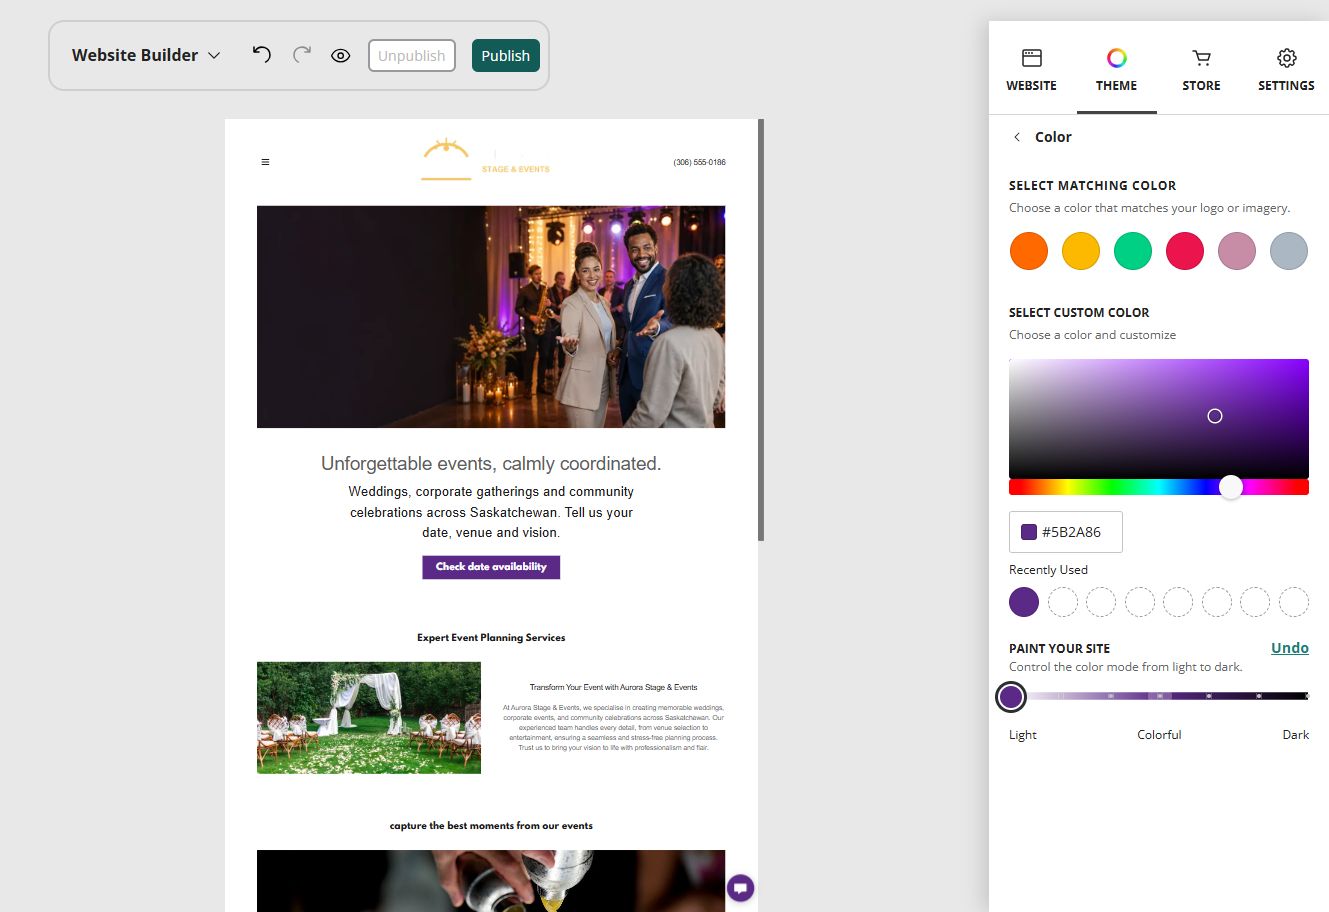The width and height of the screenshot is (1329, 912).
Task: Click the 'Expert Event Planning Services' heading
Action: point(491,638)
